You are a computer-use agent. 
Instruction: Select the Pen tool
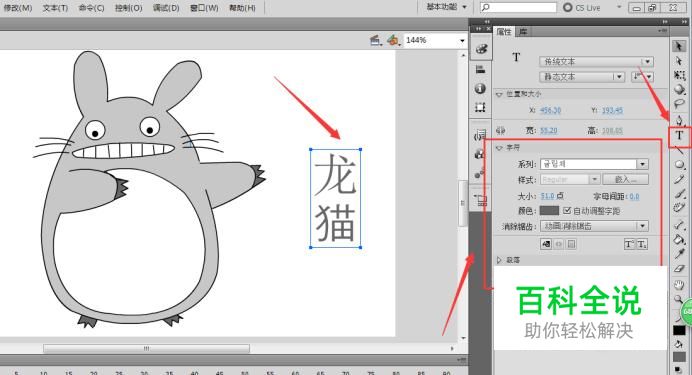tap(679, 120)
